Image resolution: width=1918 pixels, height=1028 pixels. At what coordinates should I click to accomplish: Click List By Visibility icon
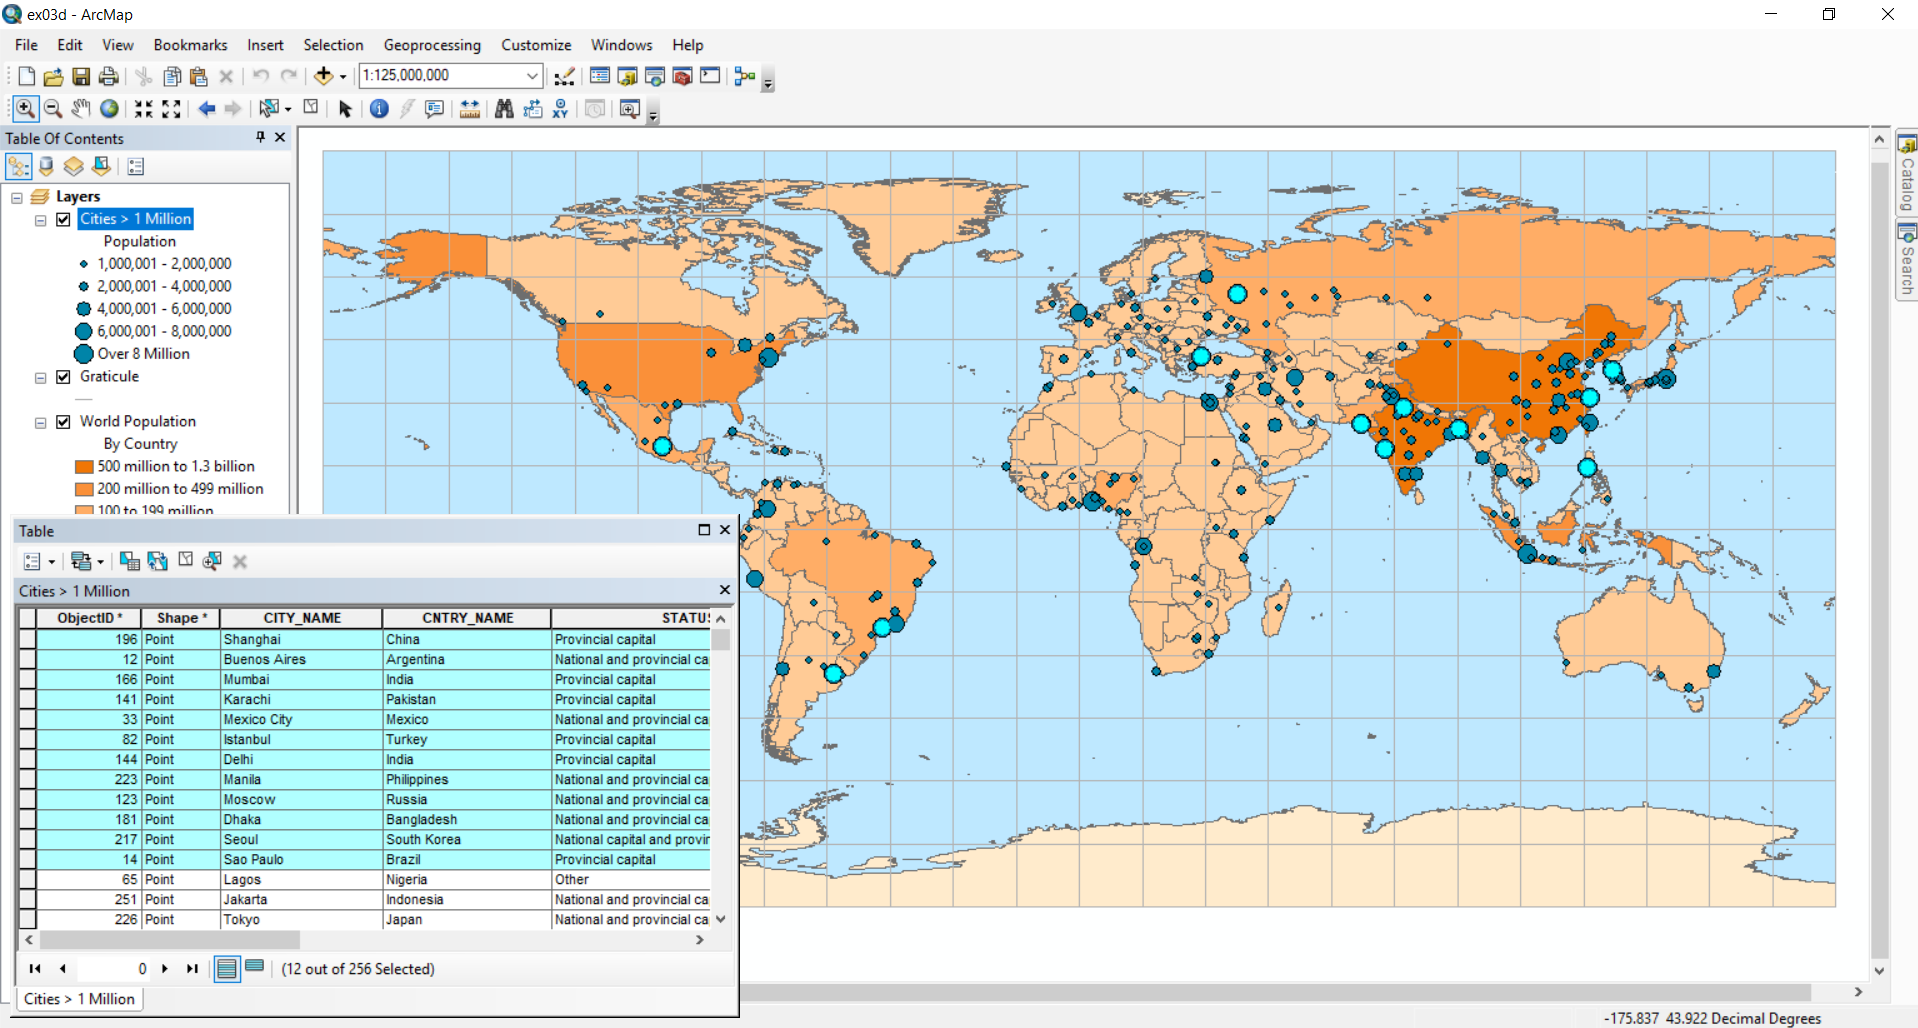click(74, 166)
